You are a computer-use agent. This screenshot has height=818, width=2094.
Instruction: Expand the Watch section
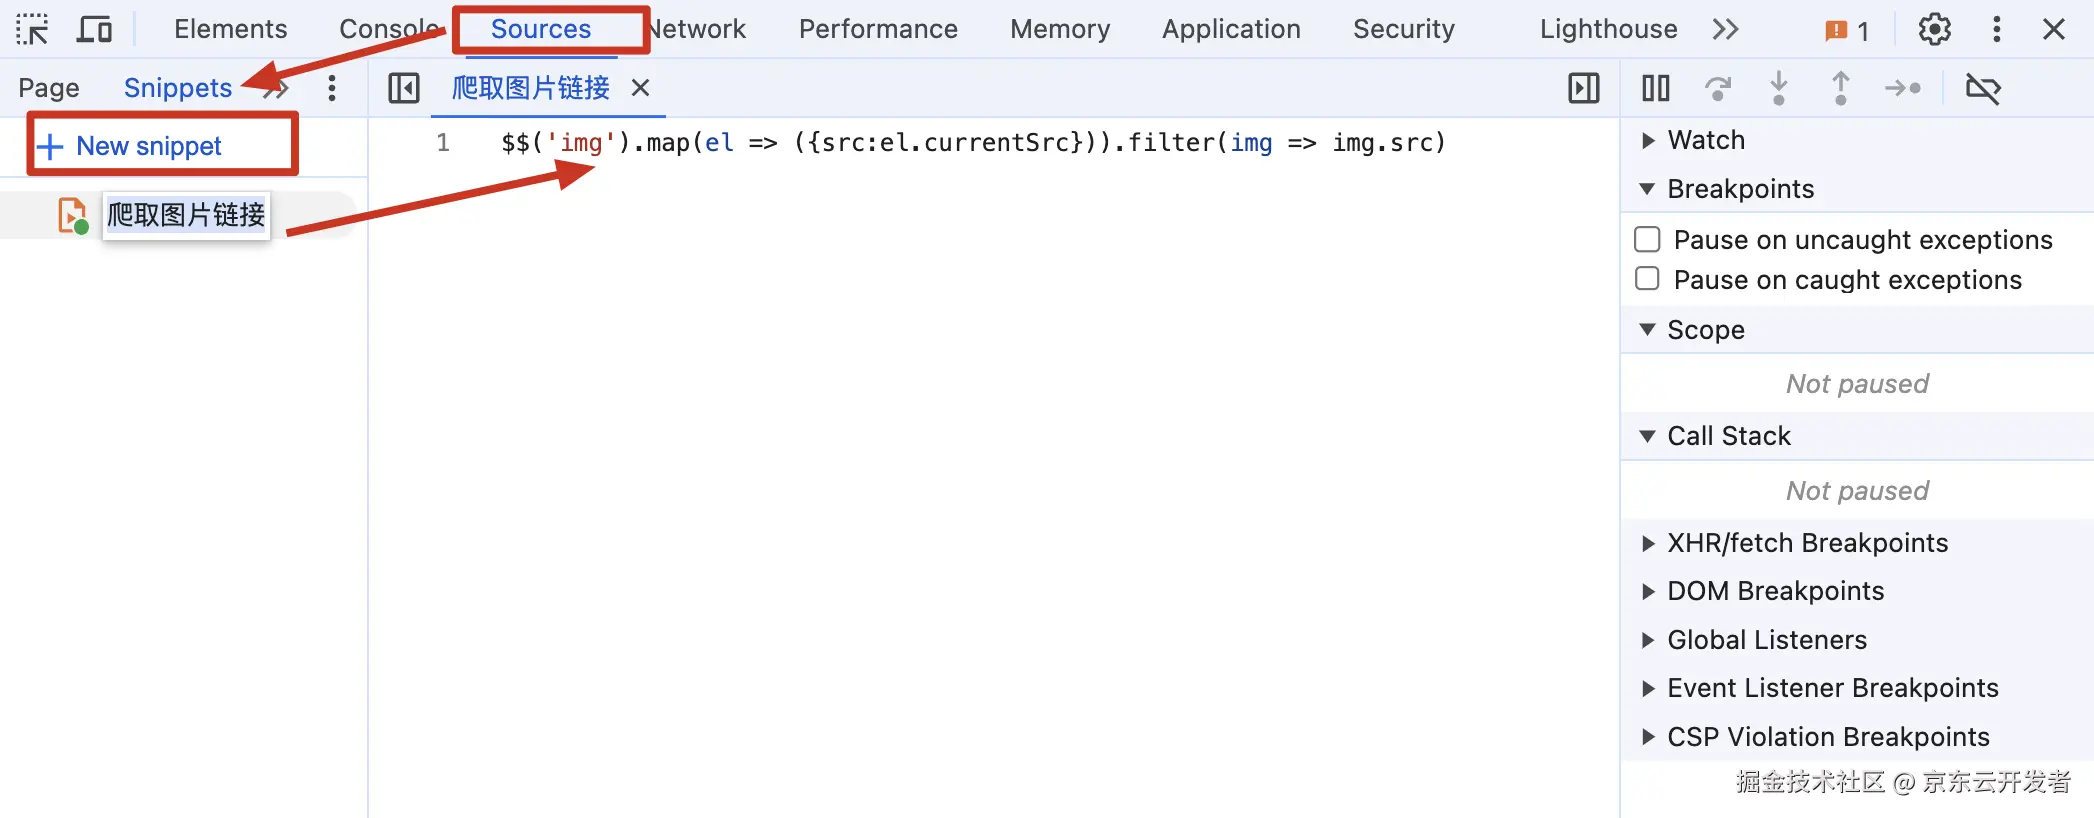pyautogui.click(x=1706, y=141)
